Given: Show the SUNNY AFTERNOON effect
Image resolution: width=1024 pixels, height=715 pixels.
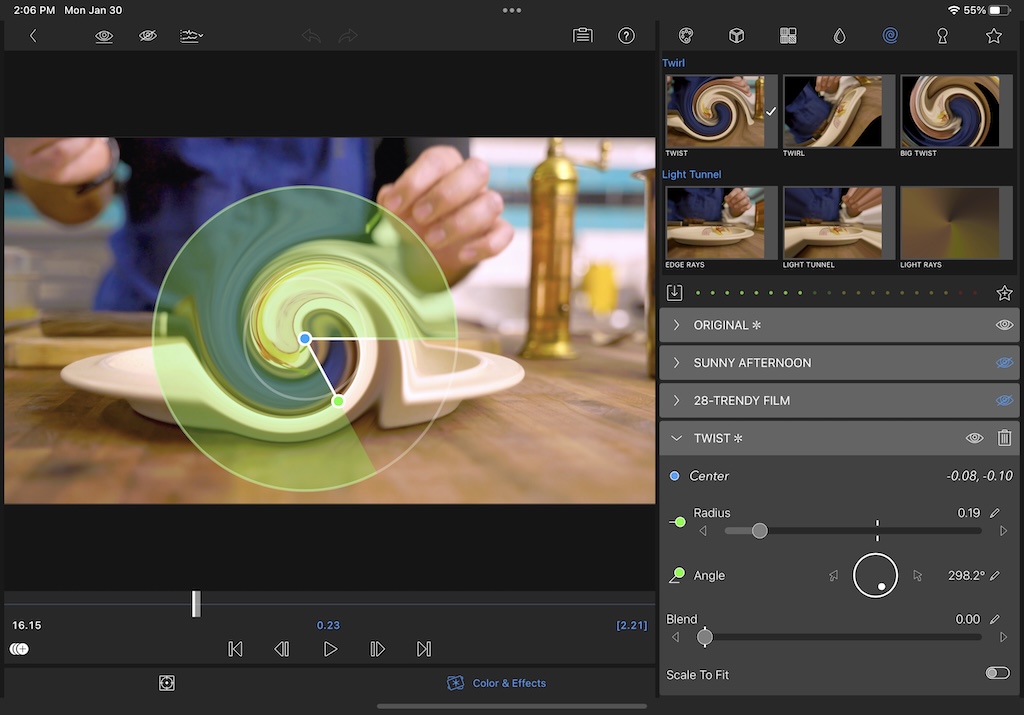Looking at the screenshot, I should (x=1004, y=363).
